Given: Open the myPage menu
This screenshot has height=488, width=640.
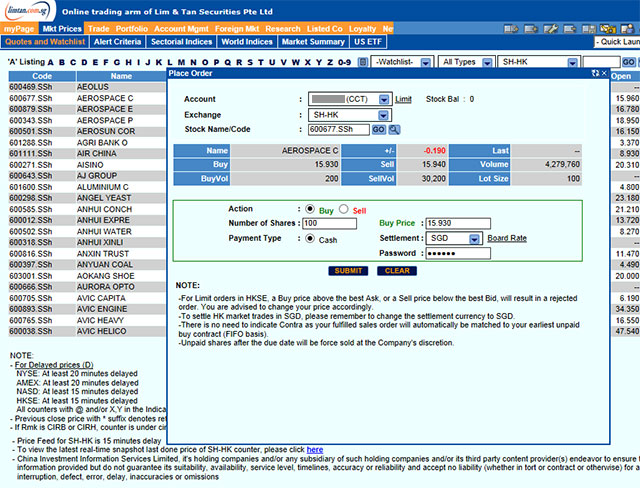Looking at the screenshot, I should coord(19,29).
